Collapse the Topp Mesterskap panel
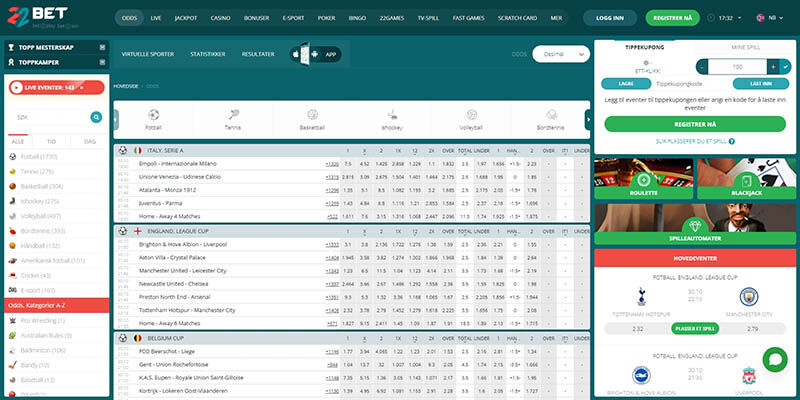 (x=103, y=47)
